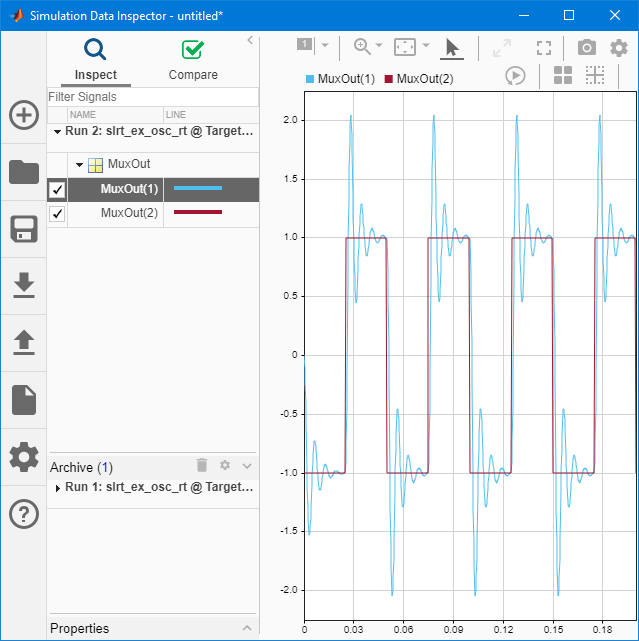Click the MuxOut matrix signal icon
639x641 pixels.
96,166
